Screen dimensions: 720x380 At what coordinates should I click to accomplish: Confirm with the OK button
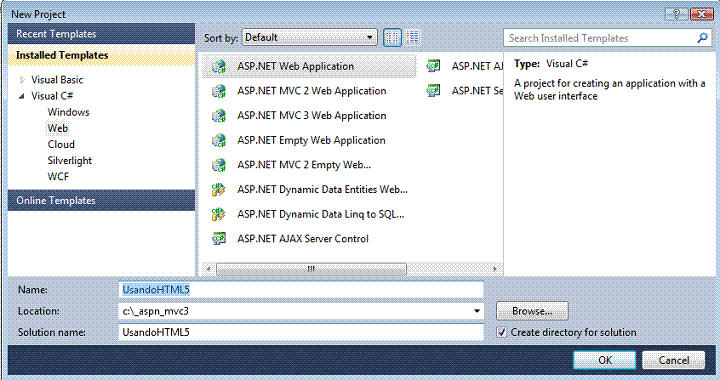pos(605,360)
